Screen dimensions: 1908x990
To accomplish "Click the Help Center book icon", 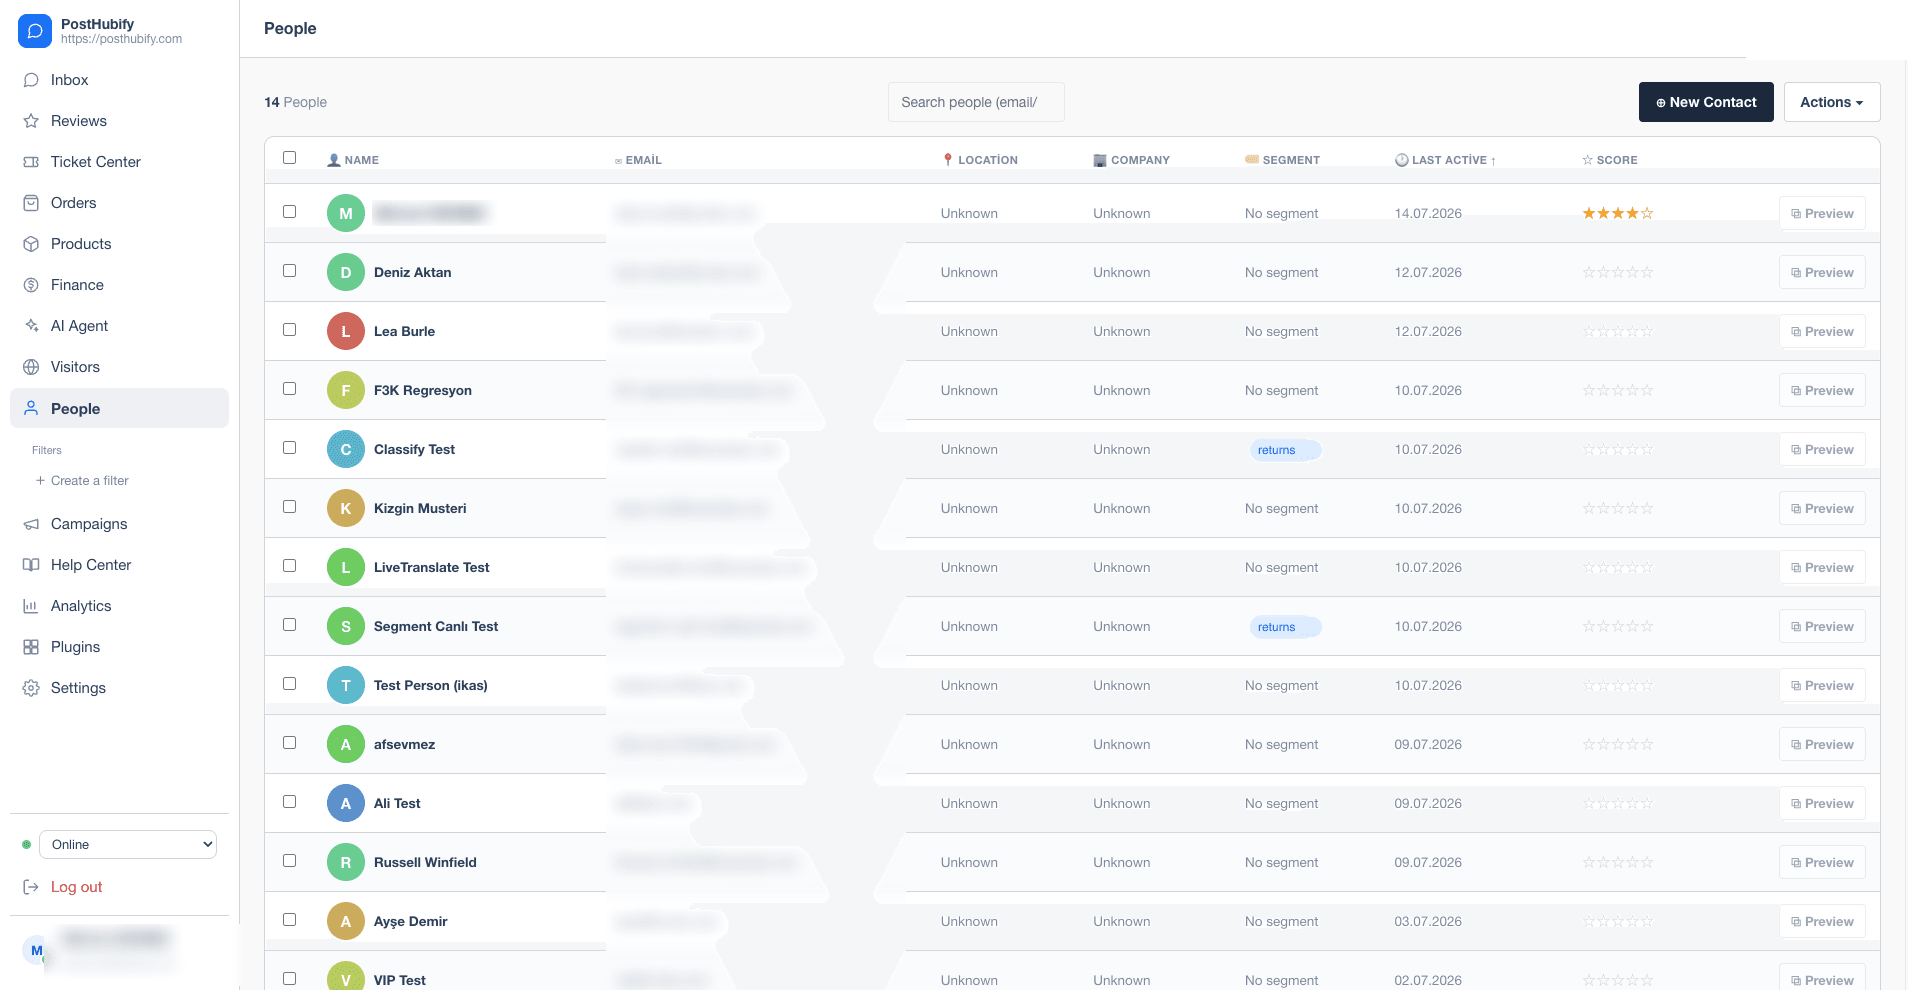I will 31,565.
